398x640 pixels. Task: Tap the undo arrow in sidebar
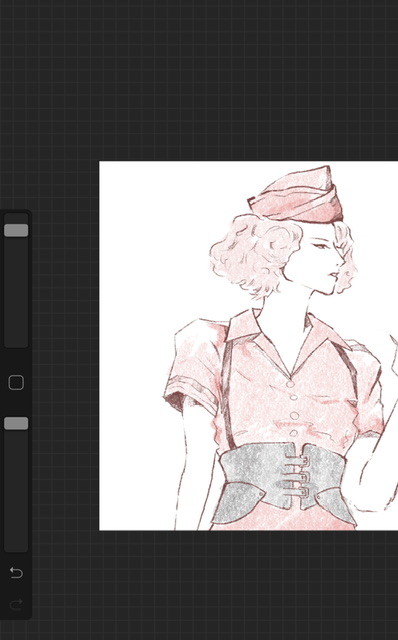(x=16, y=573)
